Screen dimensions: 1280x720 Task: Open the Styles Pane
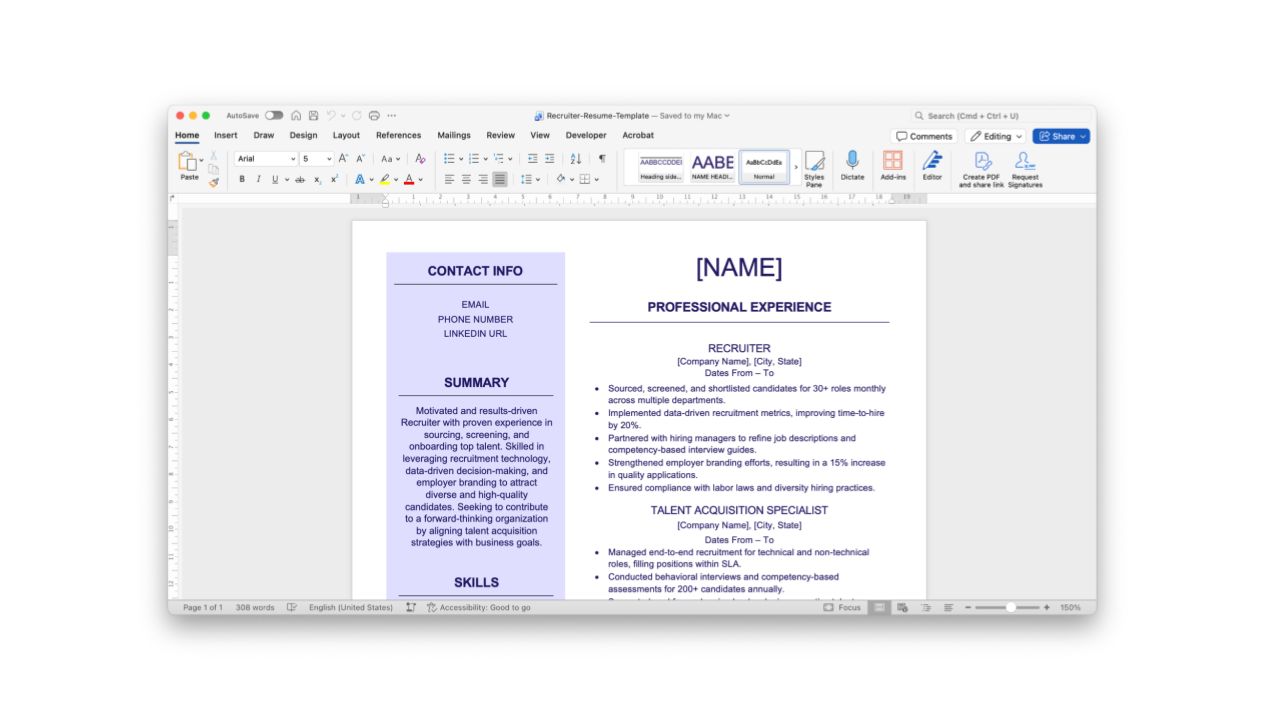(x=814, y=166)
